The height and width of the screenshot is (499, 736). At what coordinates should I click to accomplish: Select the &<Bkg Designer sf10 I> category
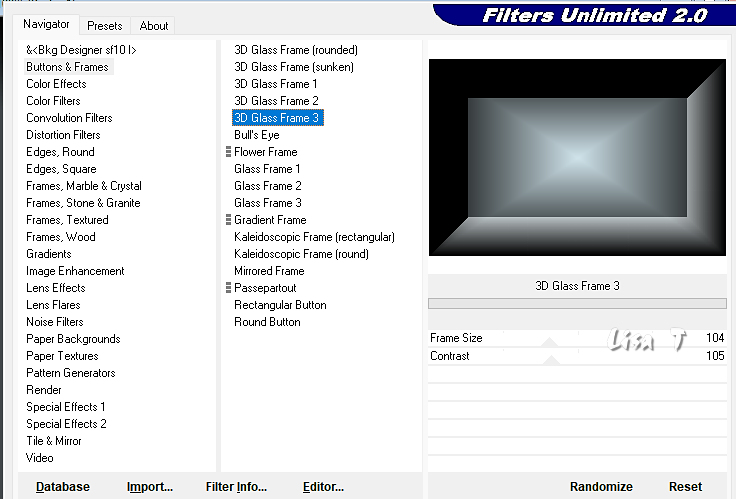click(81, 50)
